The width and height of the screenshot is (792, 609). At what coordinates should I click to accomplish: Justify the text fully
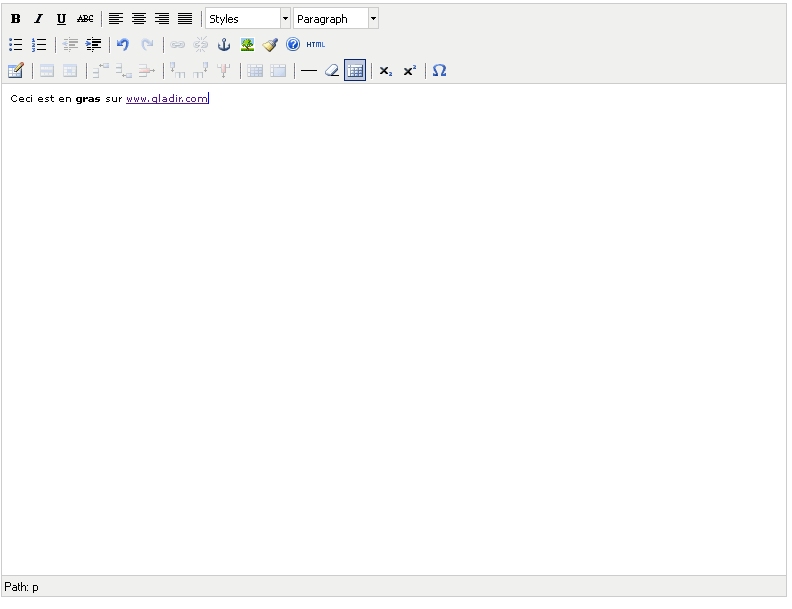[185, 19]
